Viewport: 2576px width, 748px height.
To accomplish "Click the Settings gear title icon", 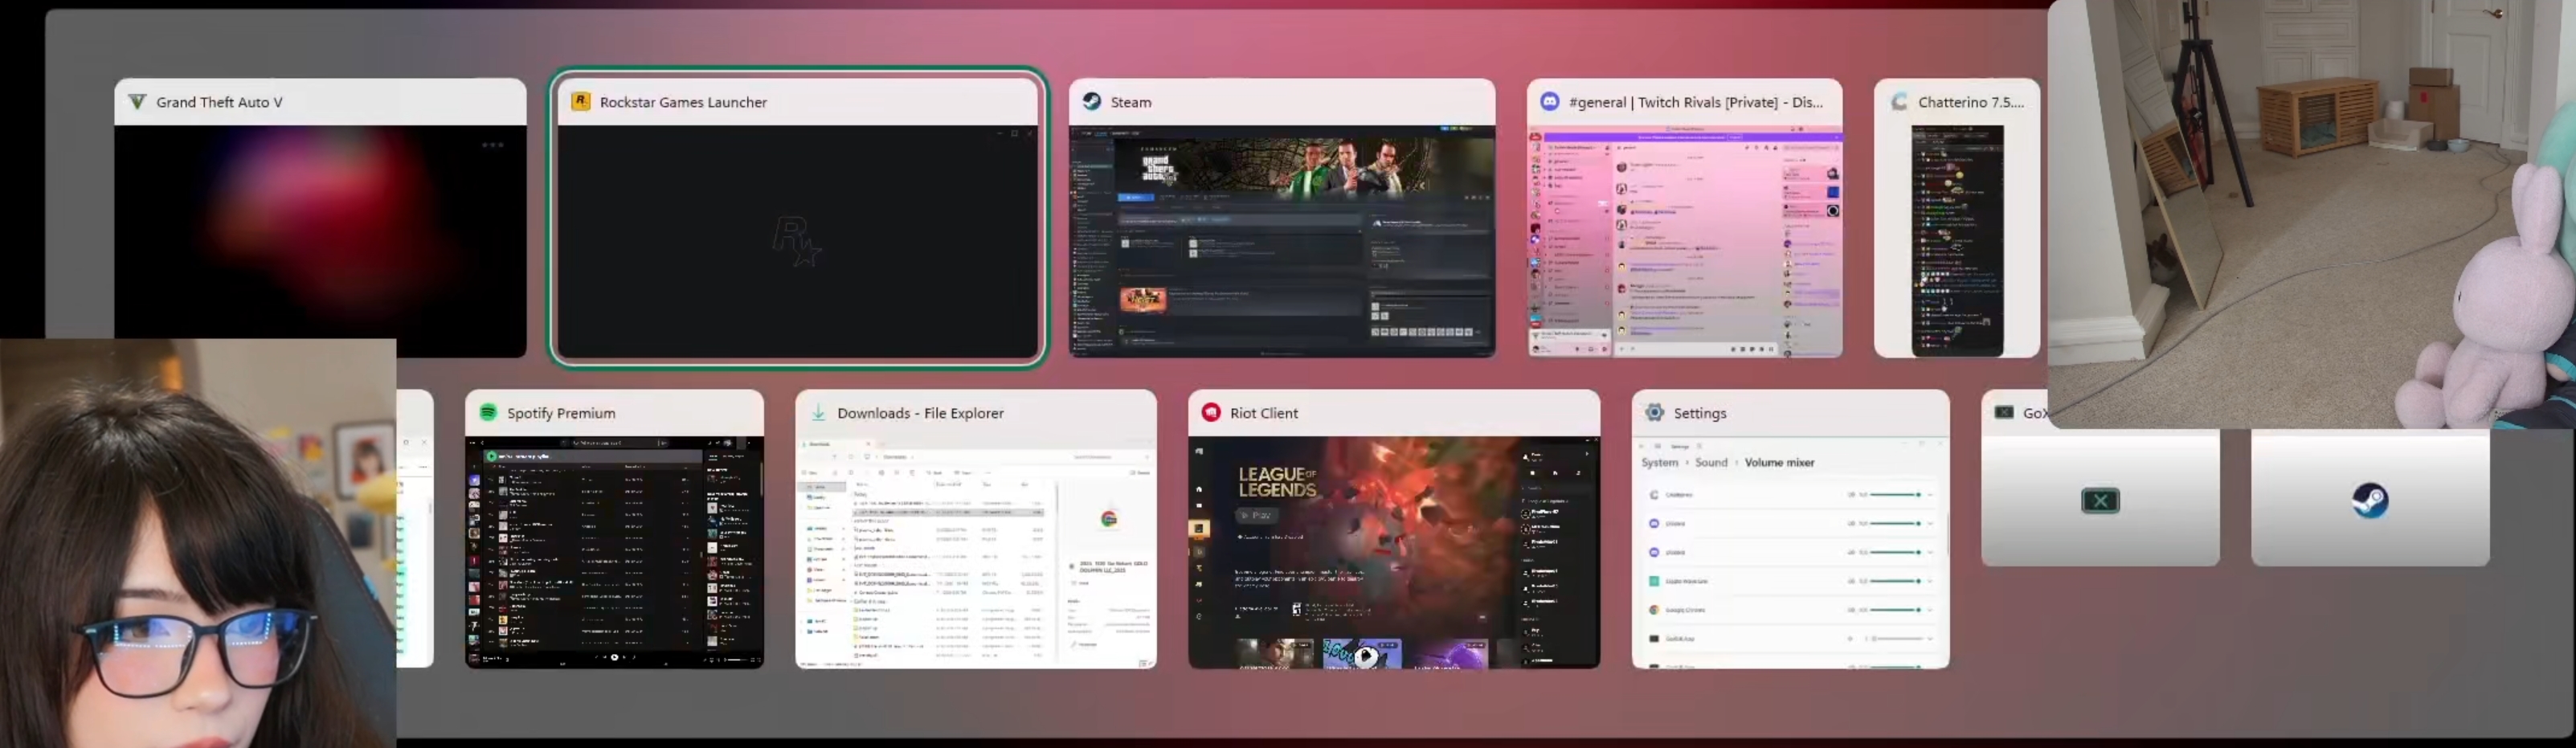I will [1654, 412].
